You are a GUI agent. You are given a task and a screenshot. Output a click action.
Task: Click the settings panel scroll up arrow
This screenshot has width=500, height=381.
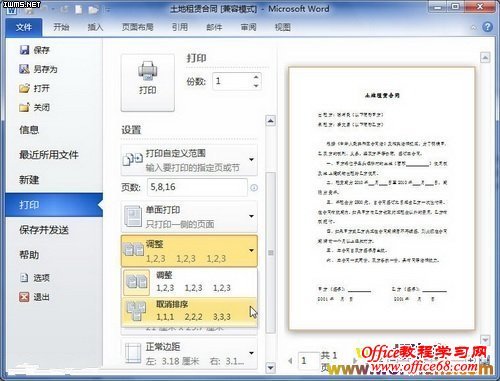click(x=271, y=120)
